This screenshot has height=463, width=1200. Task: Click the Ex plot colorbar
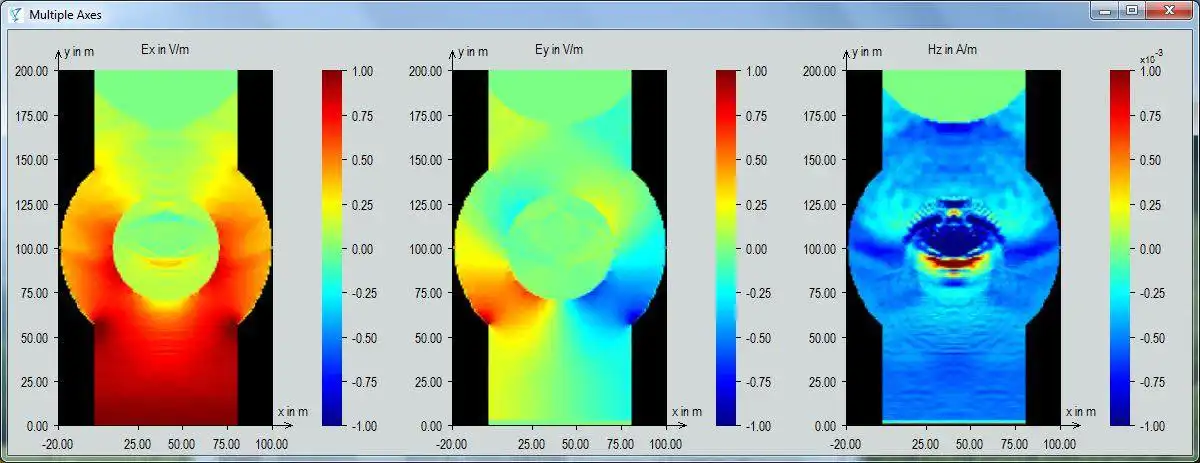click(x=332, y=247)
